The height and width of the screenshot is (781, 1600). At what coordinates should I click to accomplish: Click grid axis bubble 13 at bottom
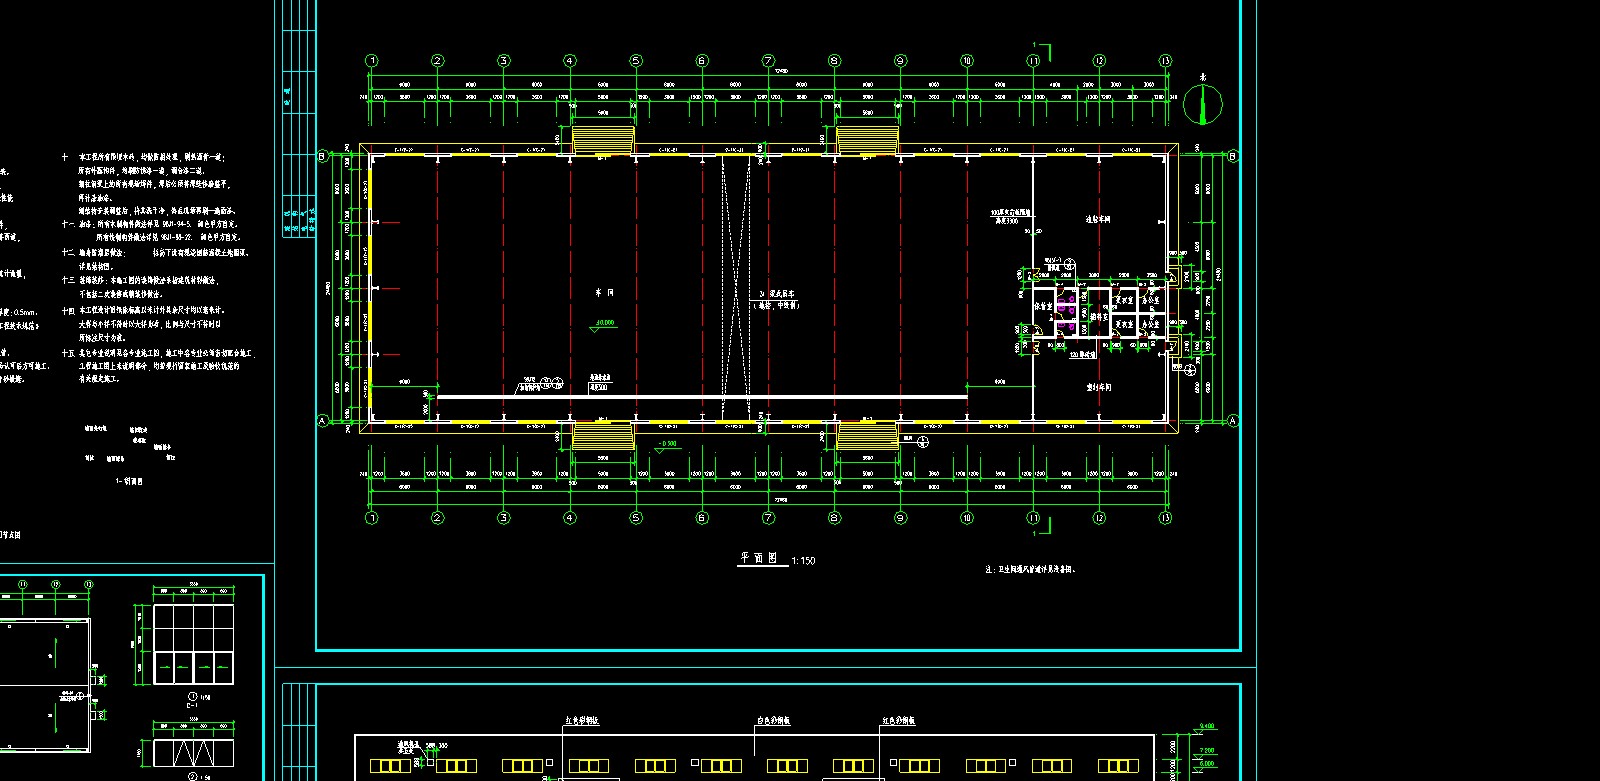coord(1165,518)
